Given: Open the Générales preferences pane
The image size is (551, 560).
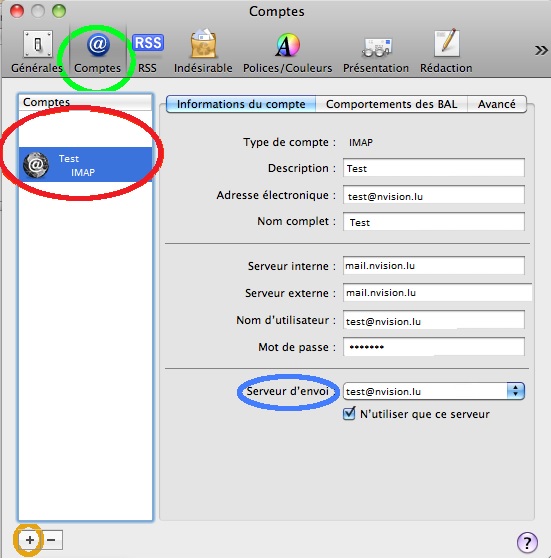Looking at the screenshot, I should pyautogui.click(x=37, y=52).
